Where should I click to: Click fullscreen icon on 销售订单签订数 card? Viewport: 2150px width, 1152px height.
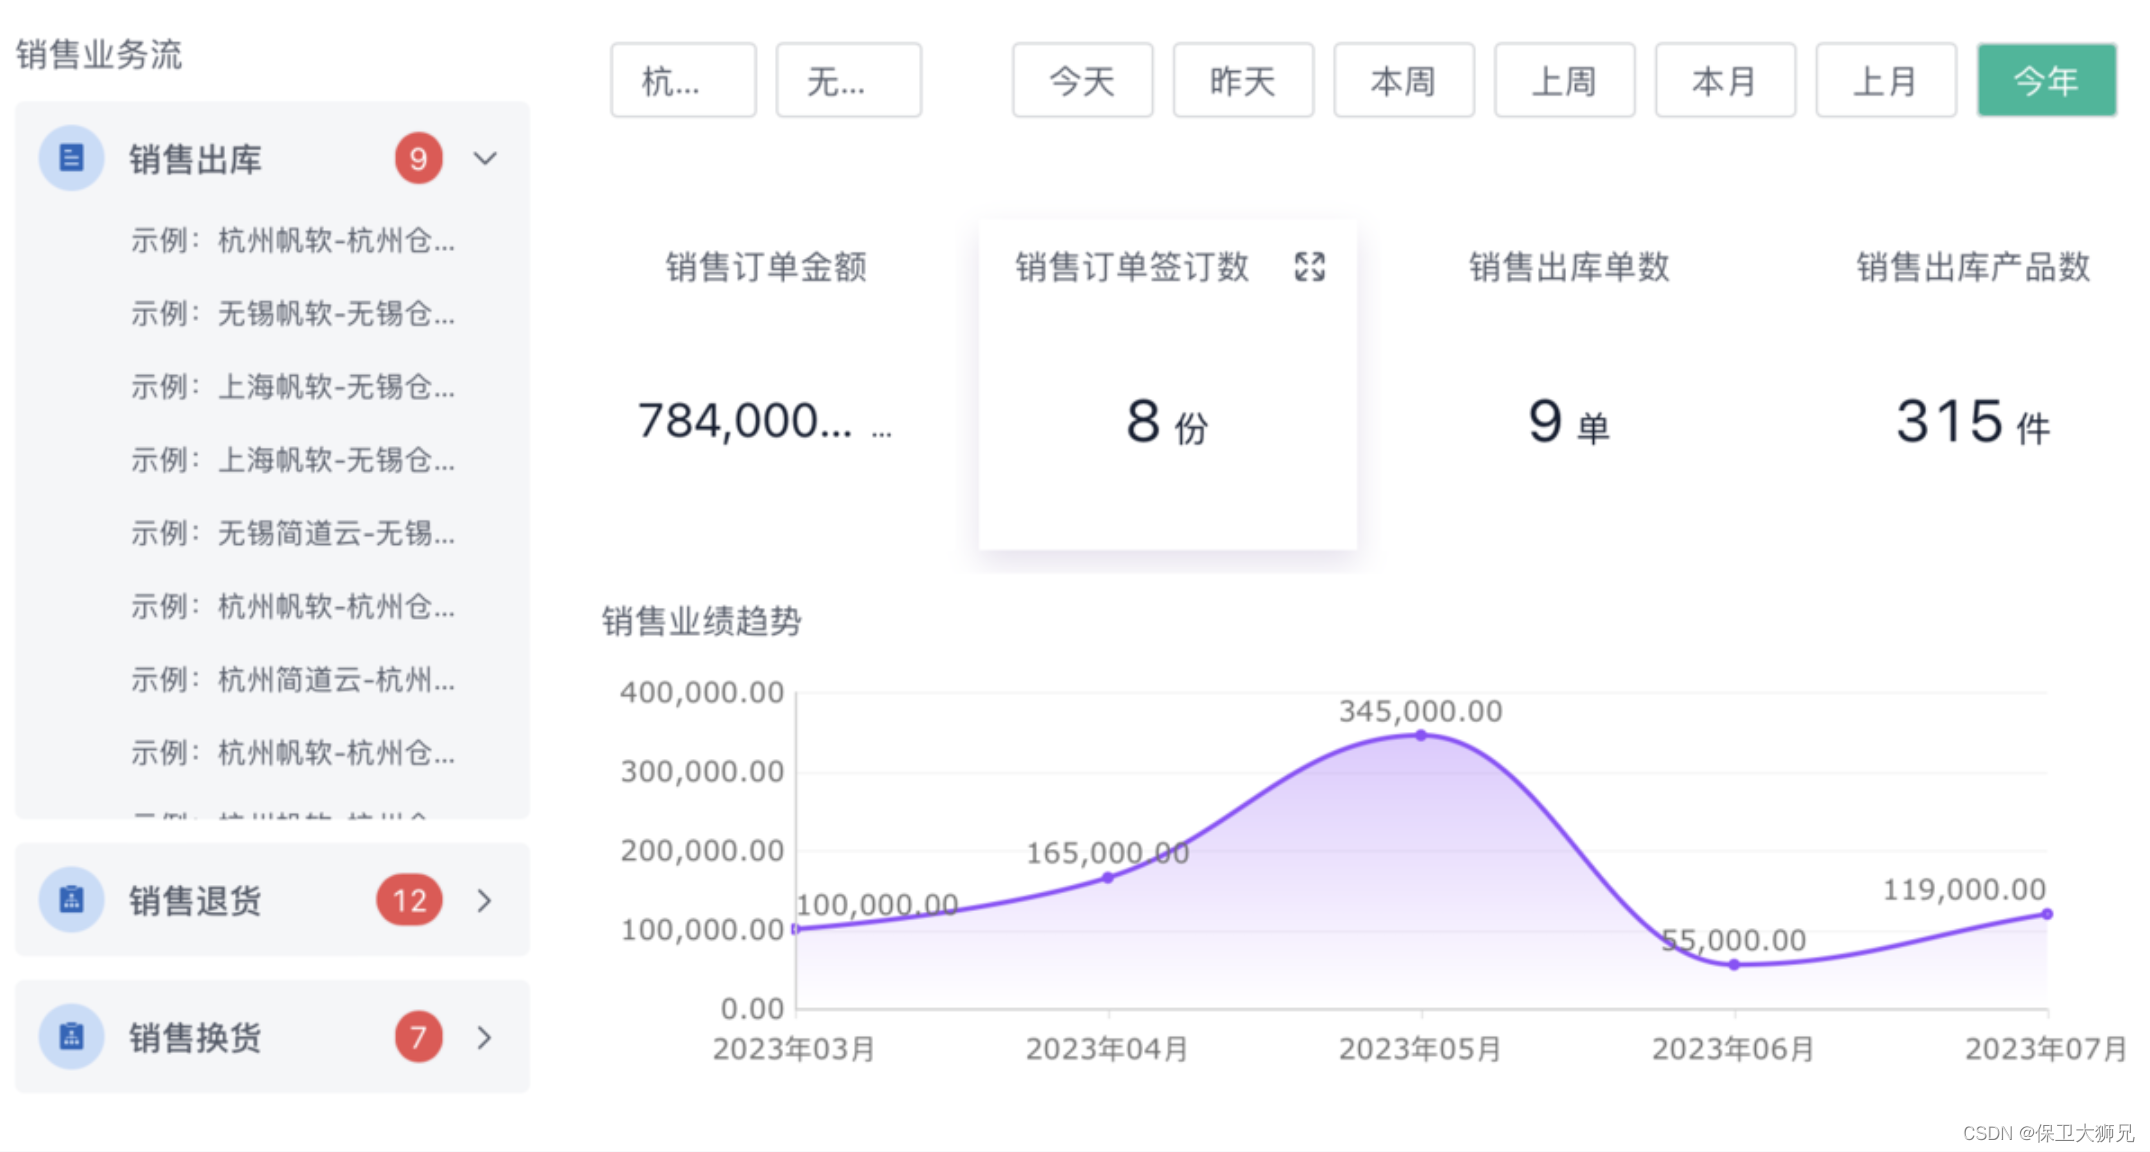(1309, 267)
